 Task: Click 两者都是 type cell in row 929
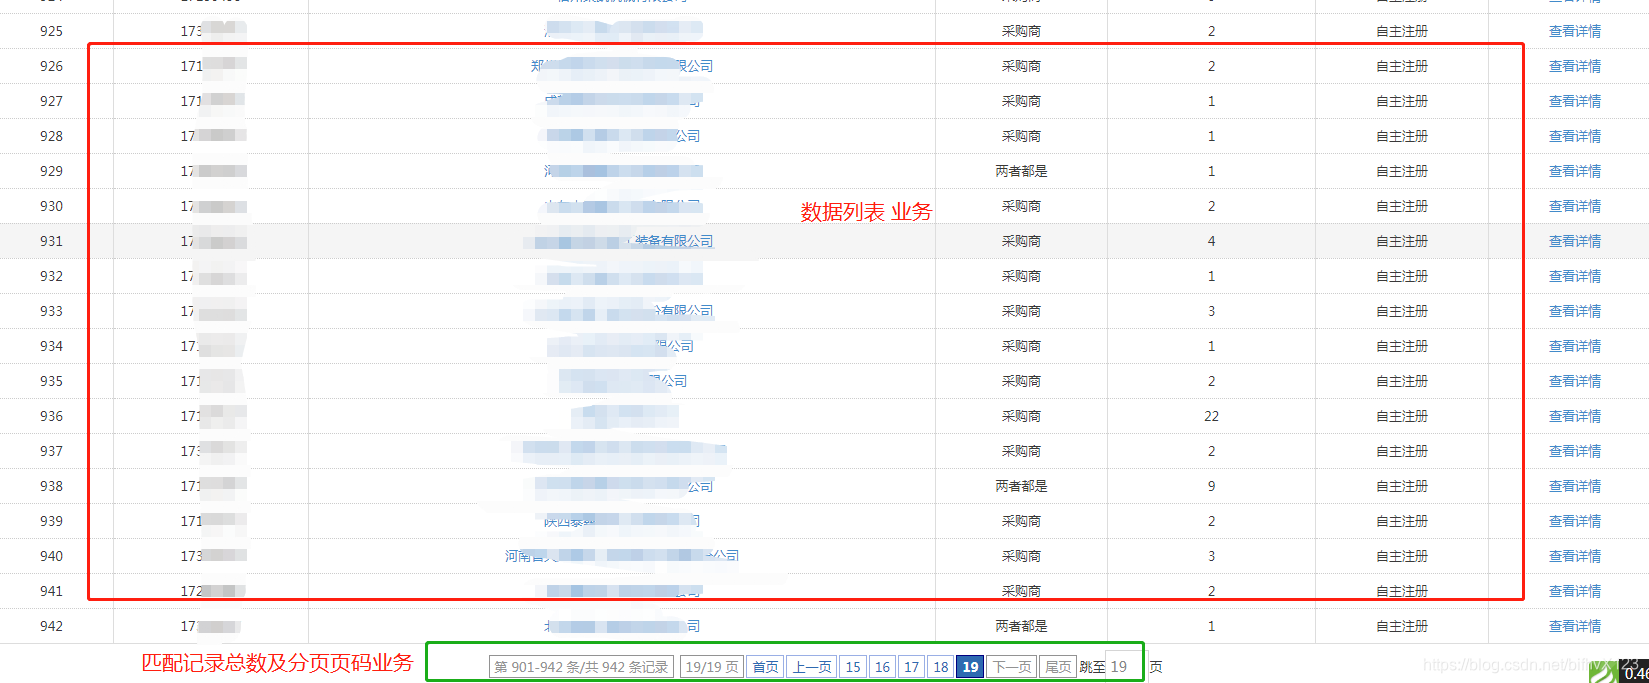[x=1021, y=171]
